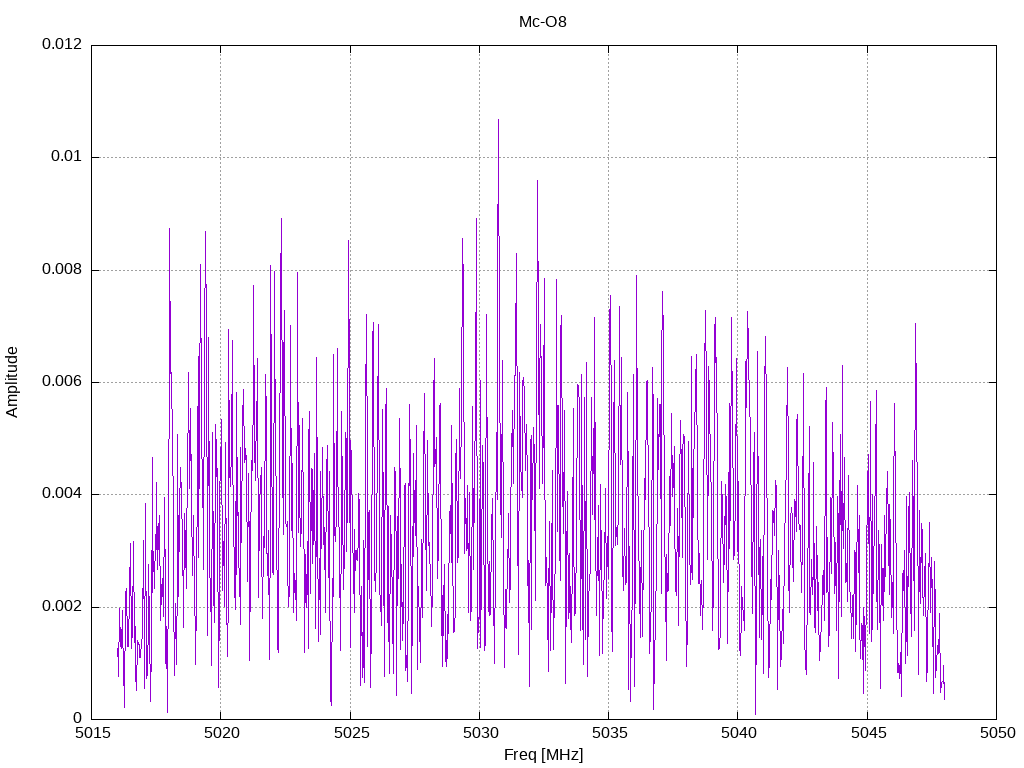Screen dimensions: 1024x768
Task: Click y-axis tick label 0.004
Action: (x=62, y=494)
